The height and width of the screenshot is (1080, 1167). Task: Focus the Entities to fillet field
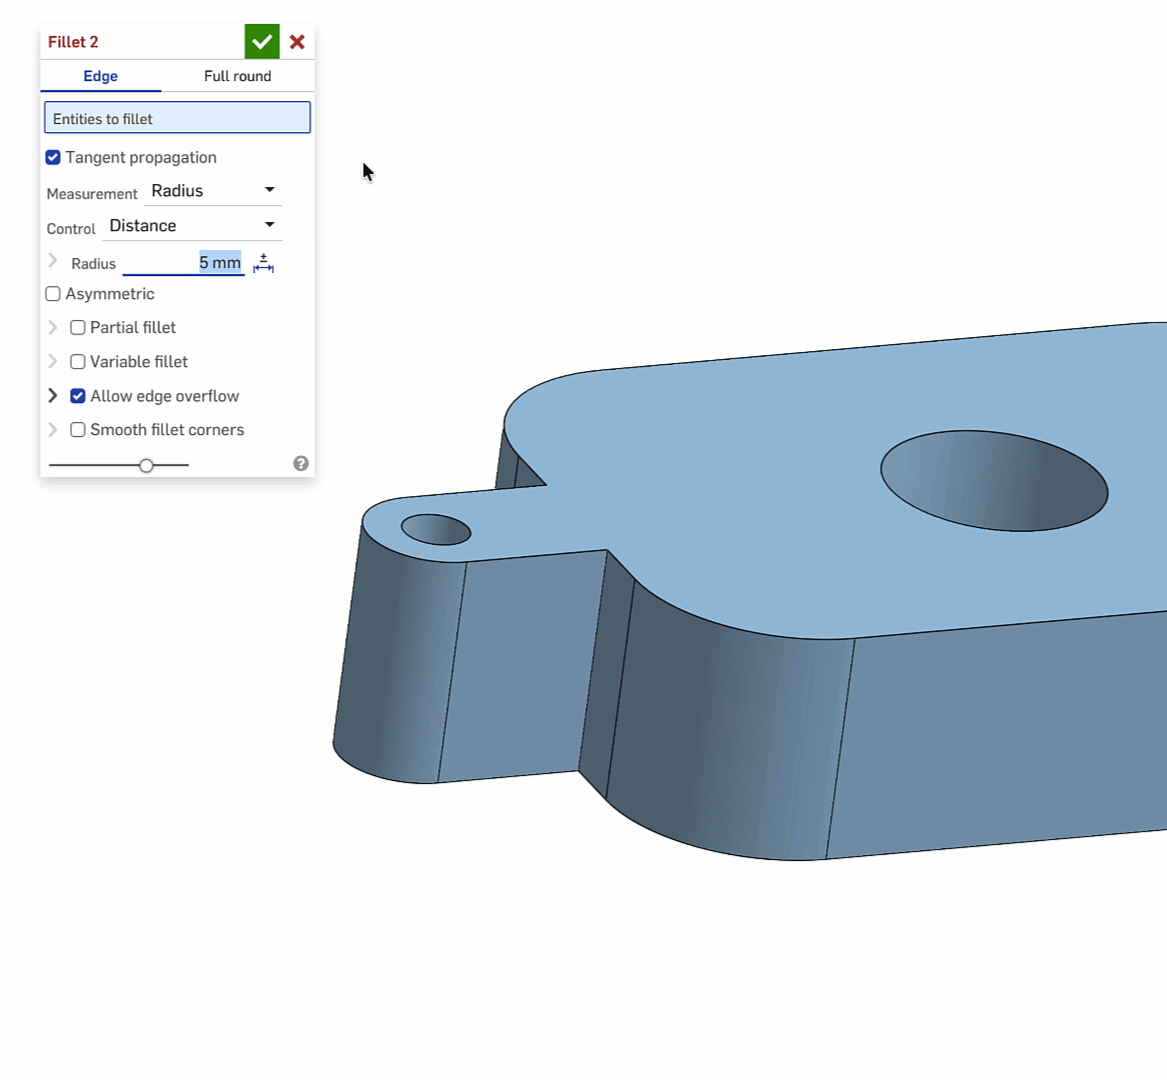click(177, 118)
